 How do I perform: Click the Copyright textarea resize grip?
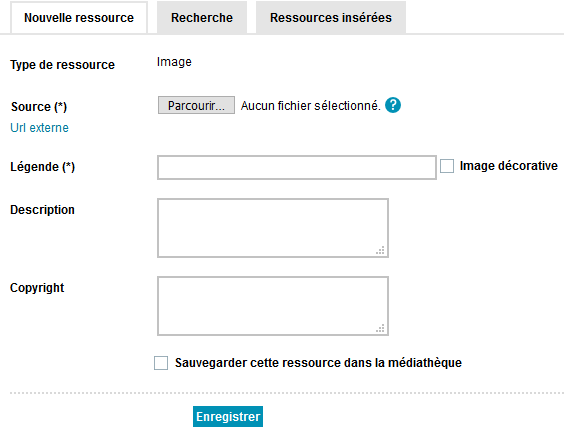pyautogui.click(x=380, y=328)
